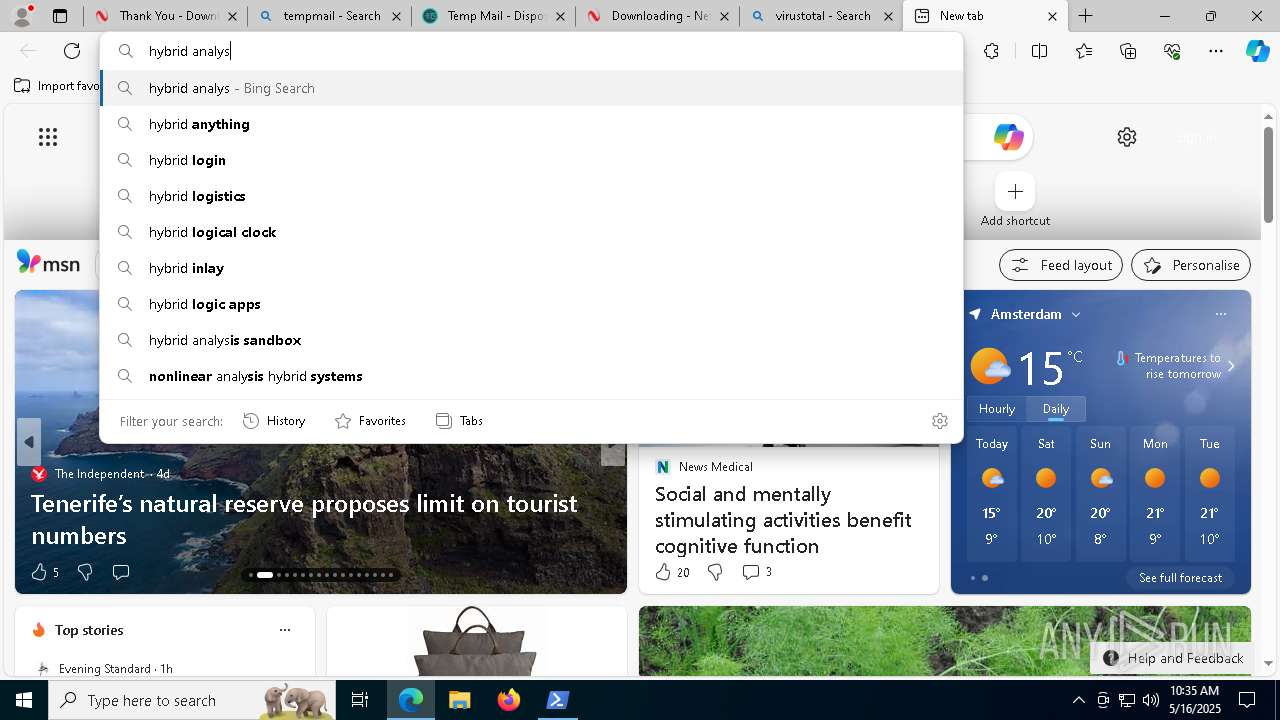Show previous carousel slide arrow
The width and height of the screenshot is (1280, 720).
pos(29,442)
